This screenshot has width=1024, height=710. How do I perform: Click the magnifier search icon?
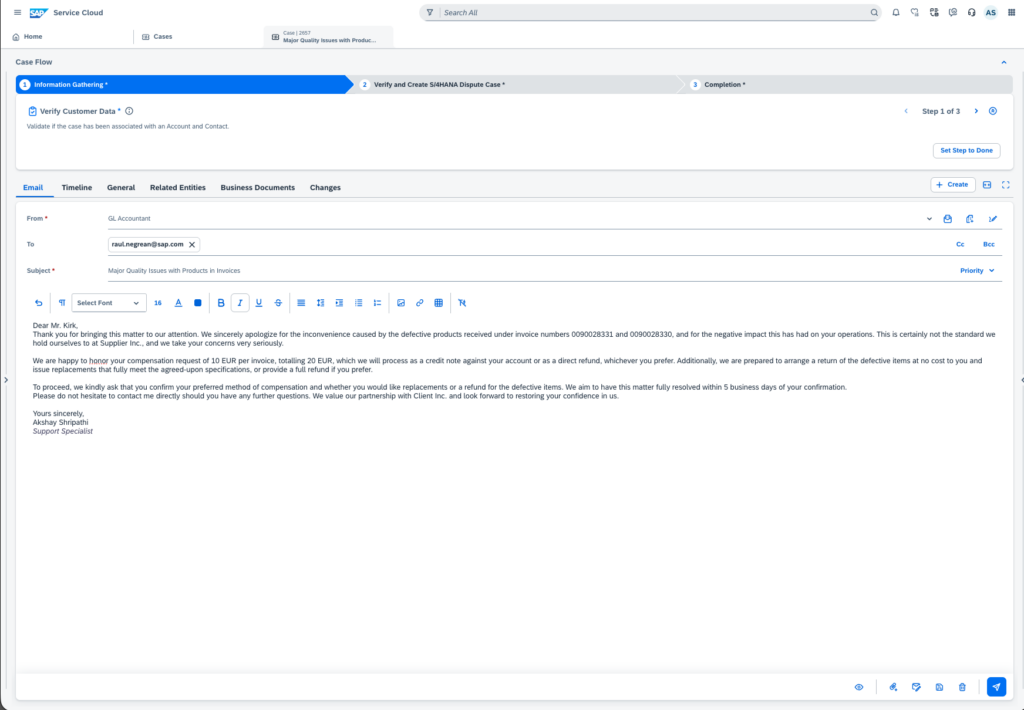(874, 12)
